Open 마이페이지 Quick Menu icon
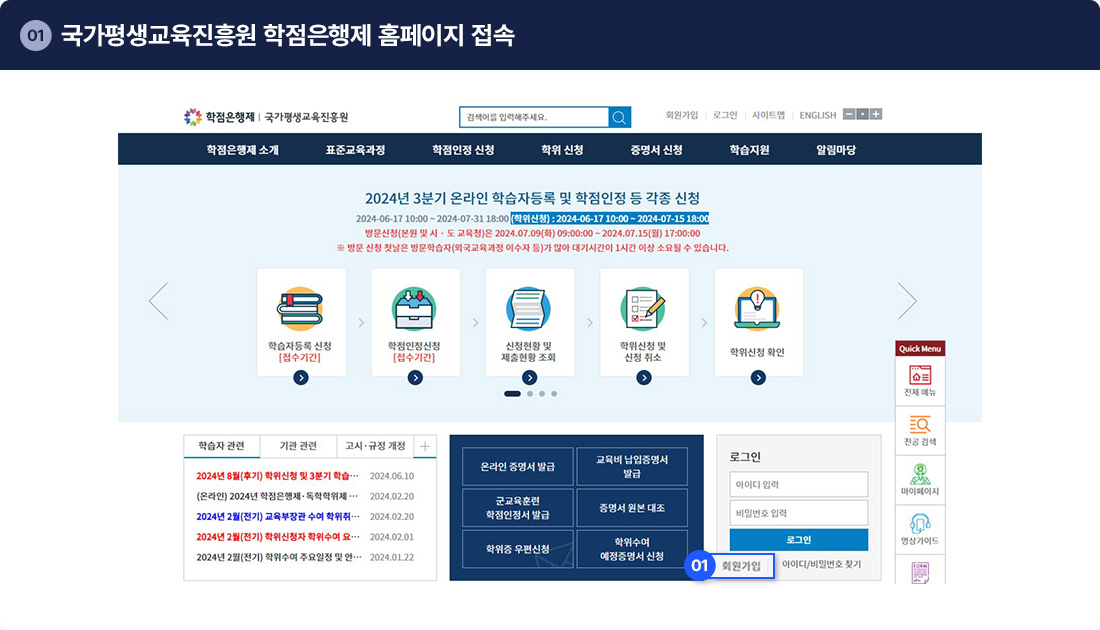 click(x=919, y=480)
